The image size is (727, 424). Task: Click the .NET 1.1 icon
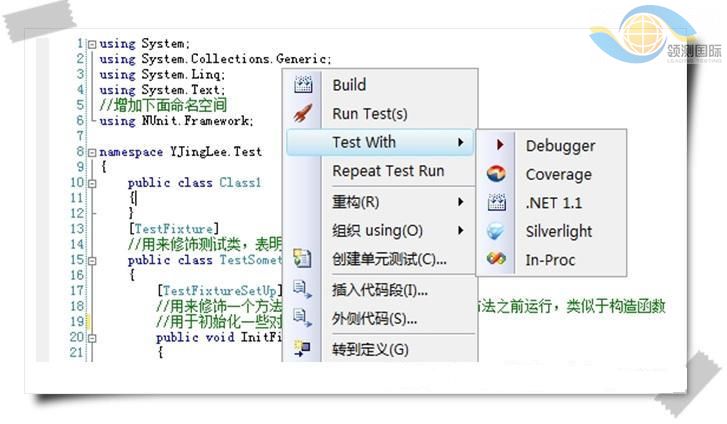(497, 202)
